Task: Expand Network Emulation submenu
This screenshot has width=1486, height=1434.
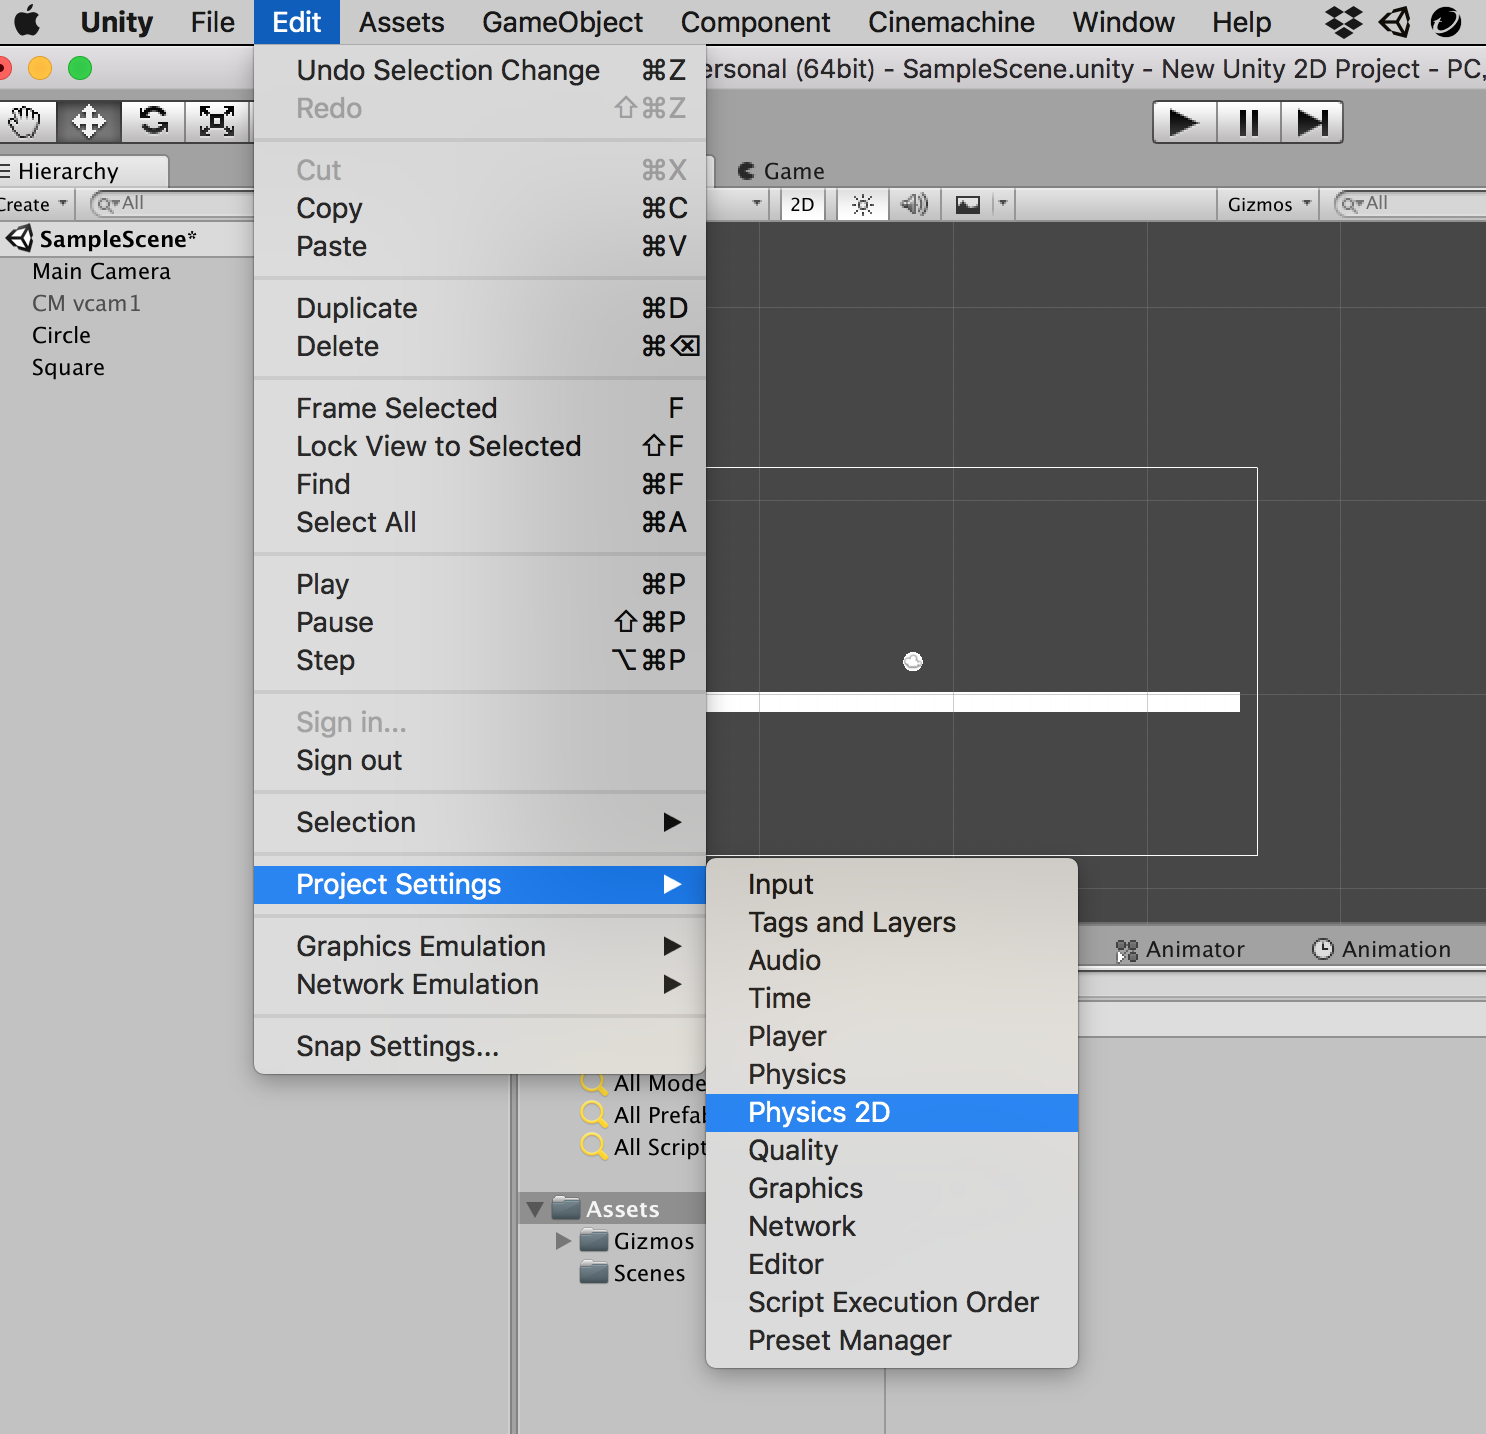Action: [480, 984]
